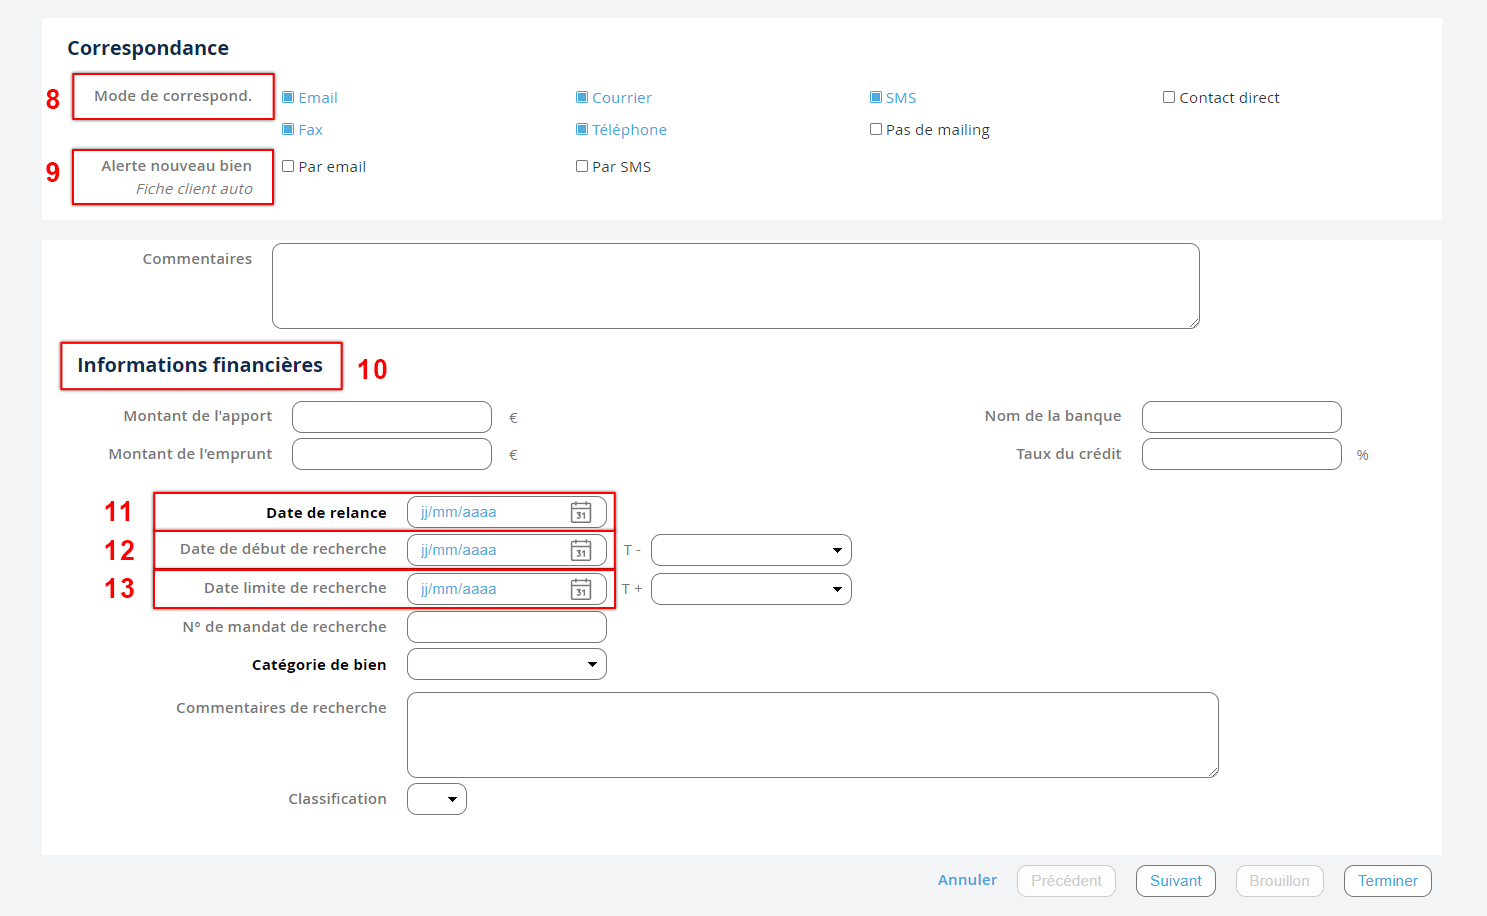Viewport: 1487px width, 916px height.
Task: Click the Nom de la banque field
Action: coord(1241,417)
